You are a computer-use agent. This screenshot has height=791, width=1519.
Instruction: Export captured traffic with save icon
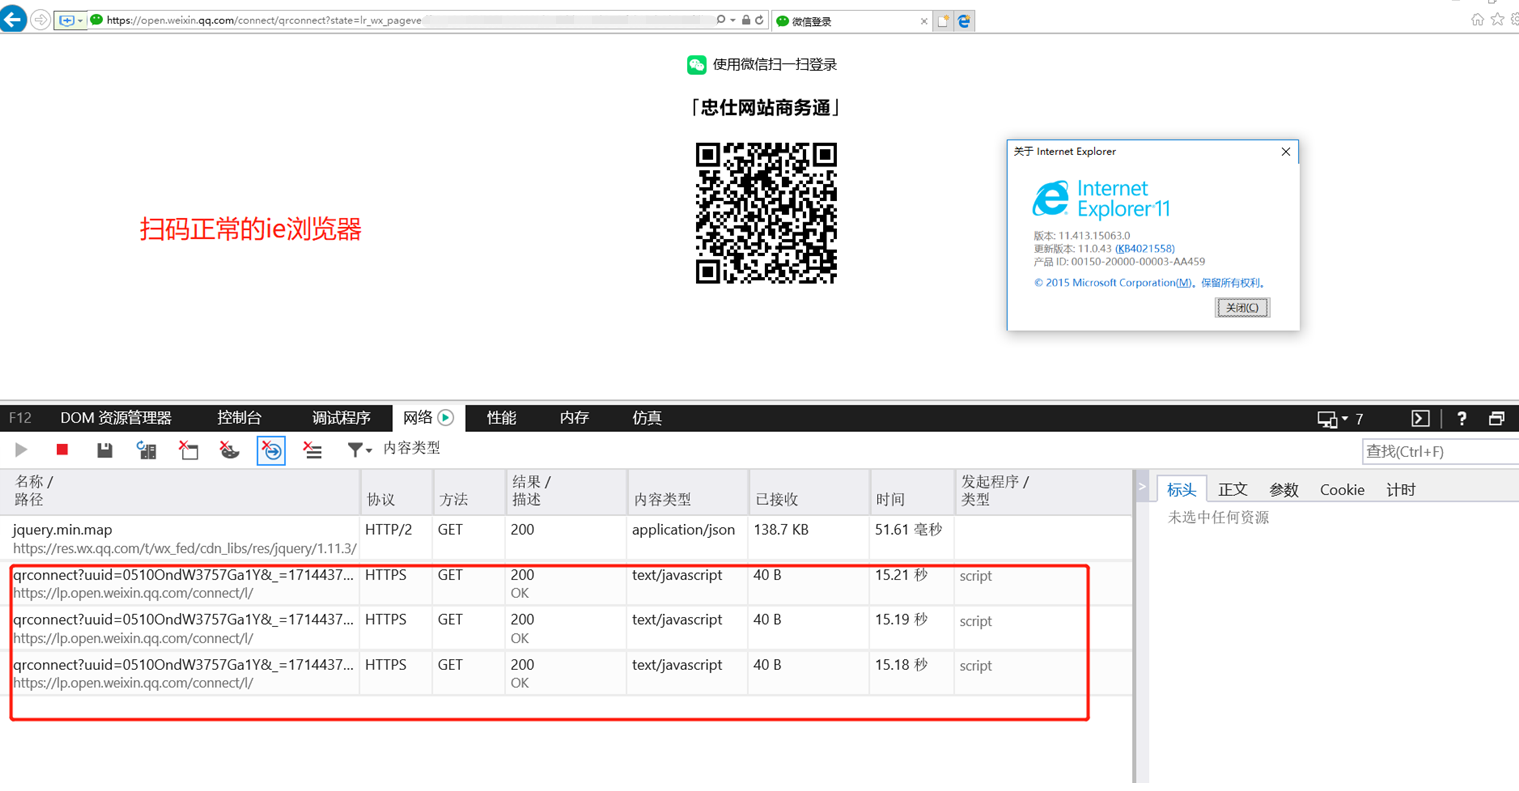point(104,450)
